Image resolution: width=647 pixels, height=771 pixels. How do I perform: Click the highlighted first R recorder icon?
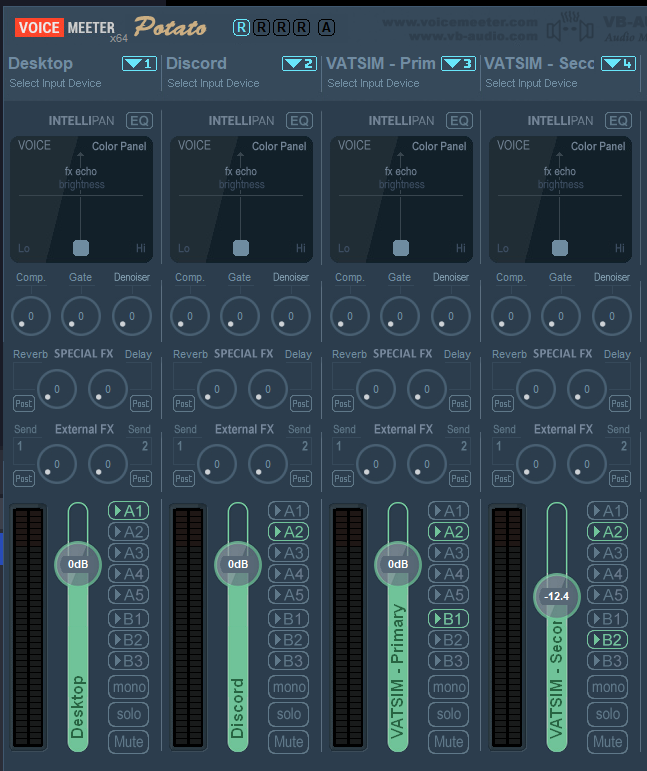click(241, 27)
